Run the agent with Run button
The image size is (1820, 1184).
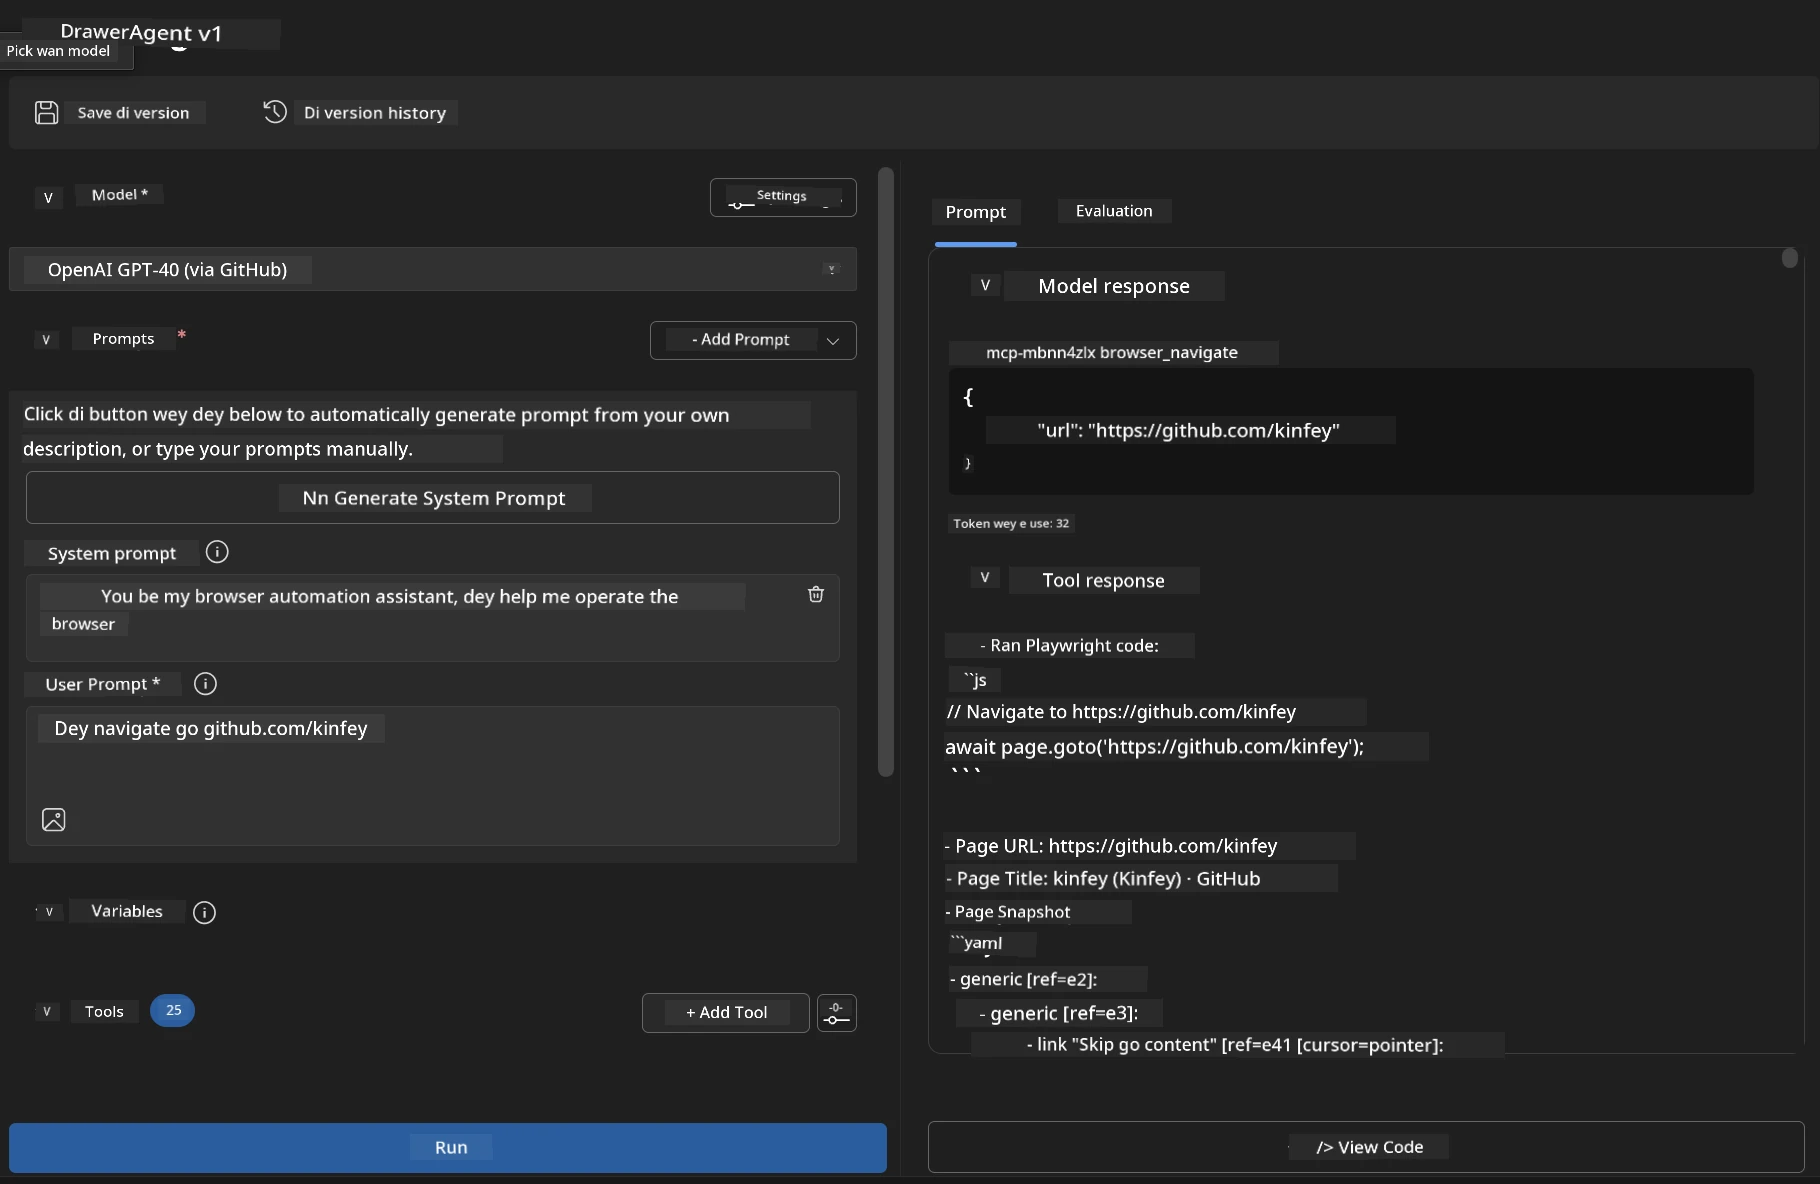coord(448,1147)
